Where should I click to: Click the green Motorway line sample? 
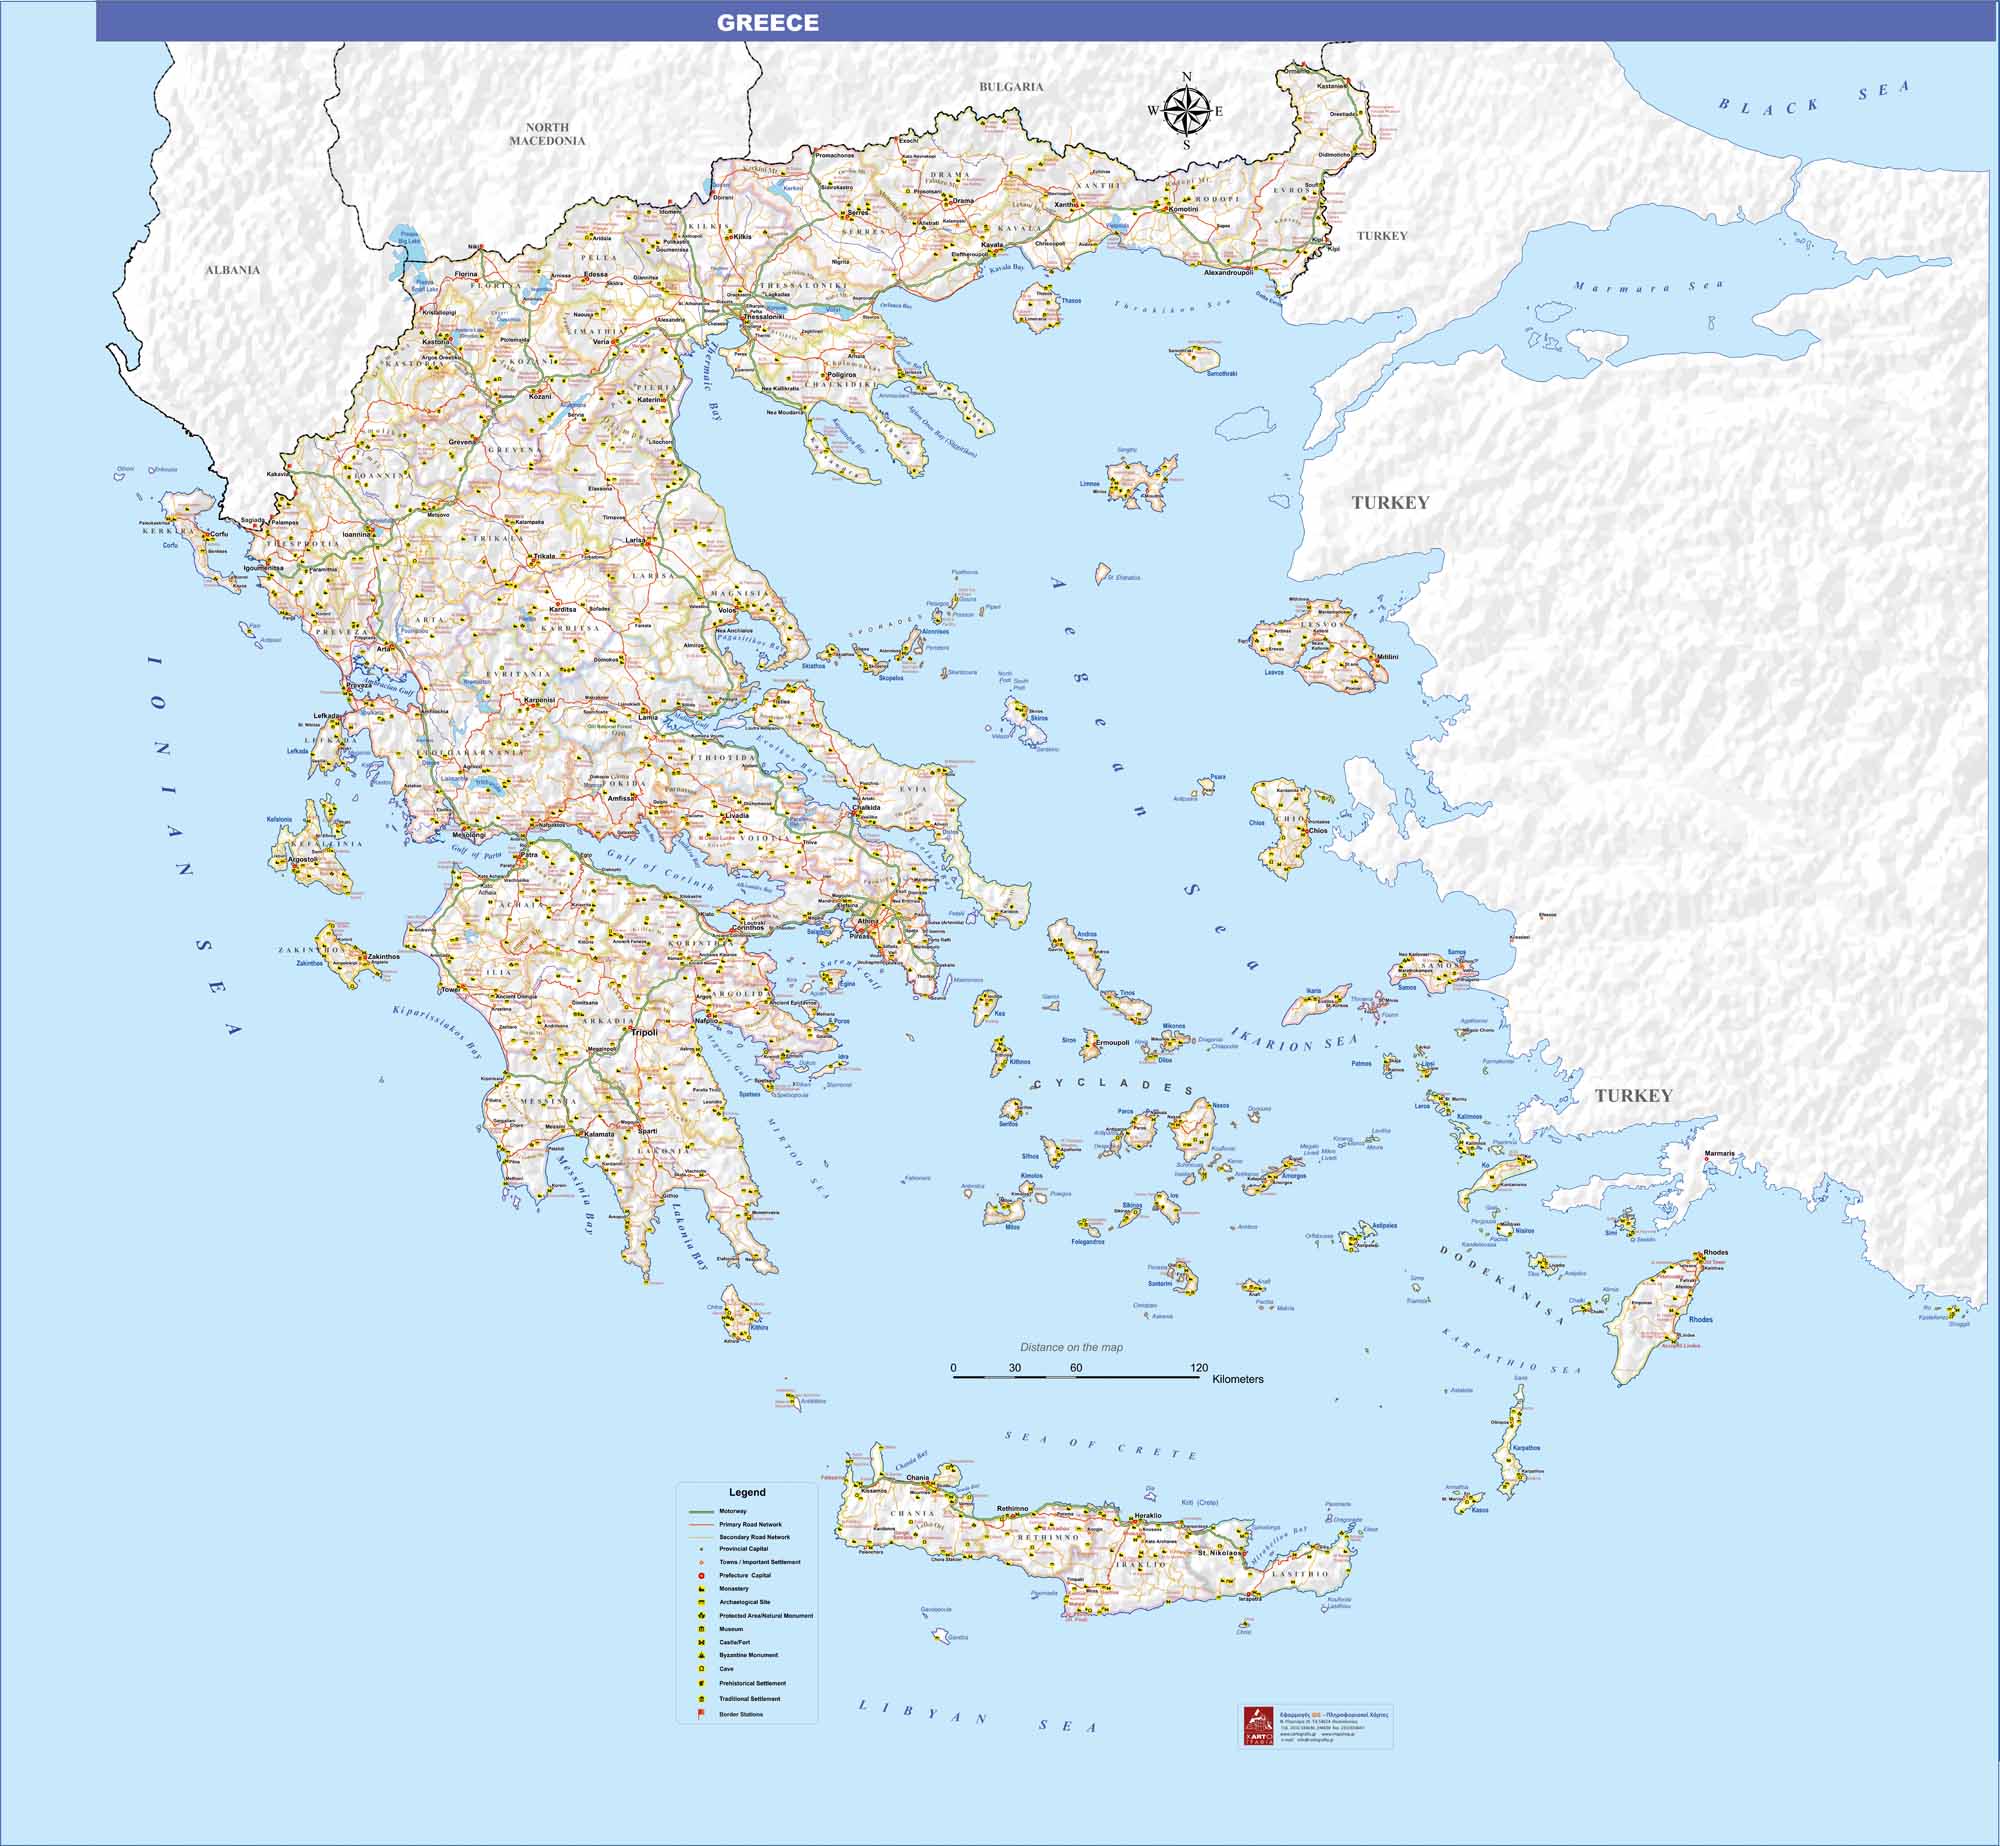[701, 1512]
